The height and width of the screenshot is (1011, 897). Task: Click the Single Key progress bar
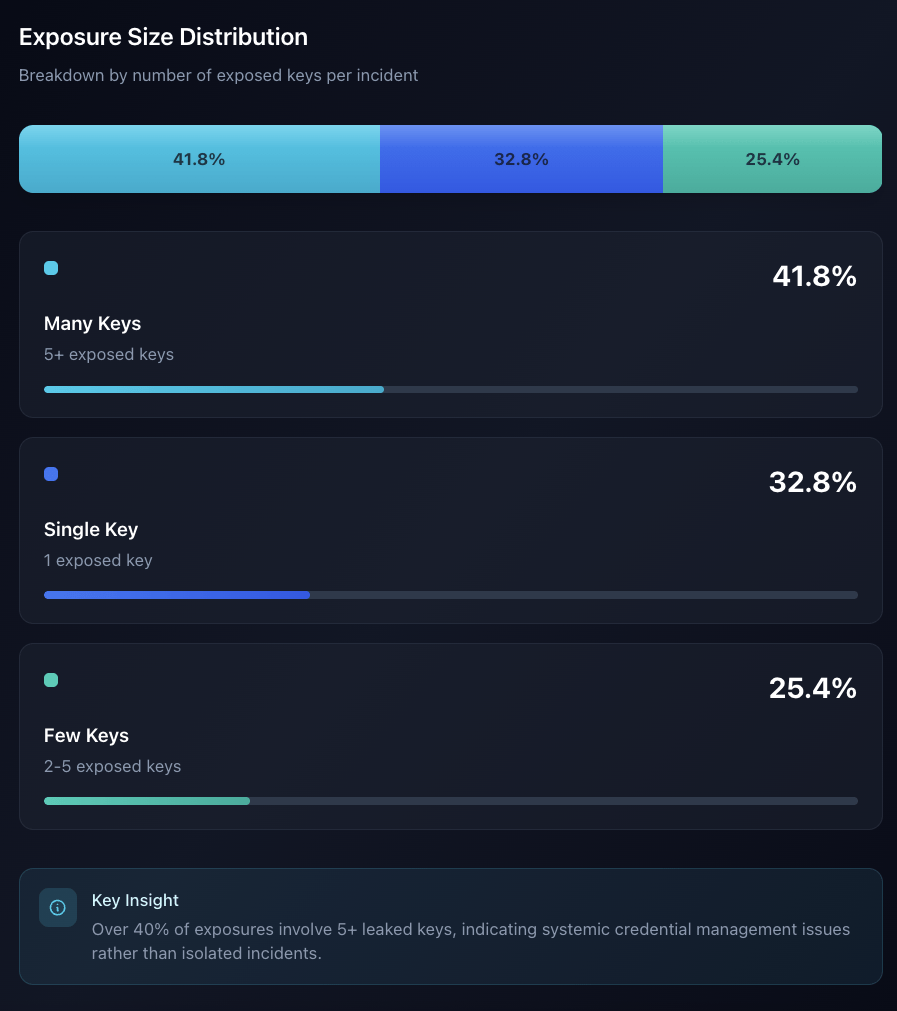tap(450, 595)
